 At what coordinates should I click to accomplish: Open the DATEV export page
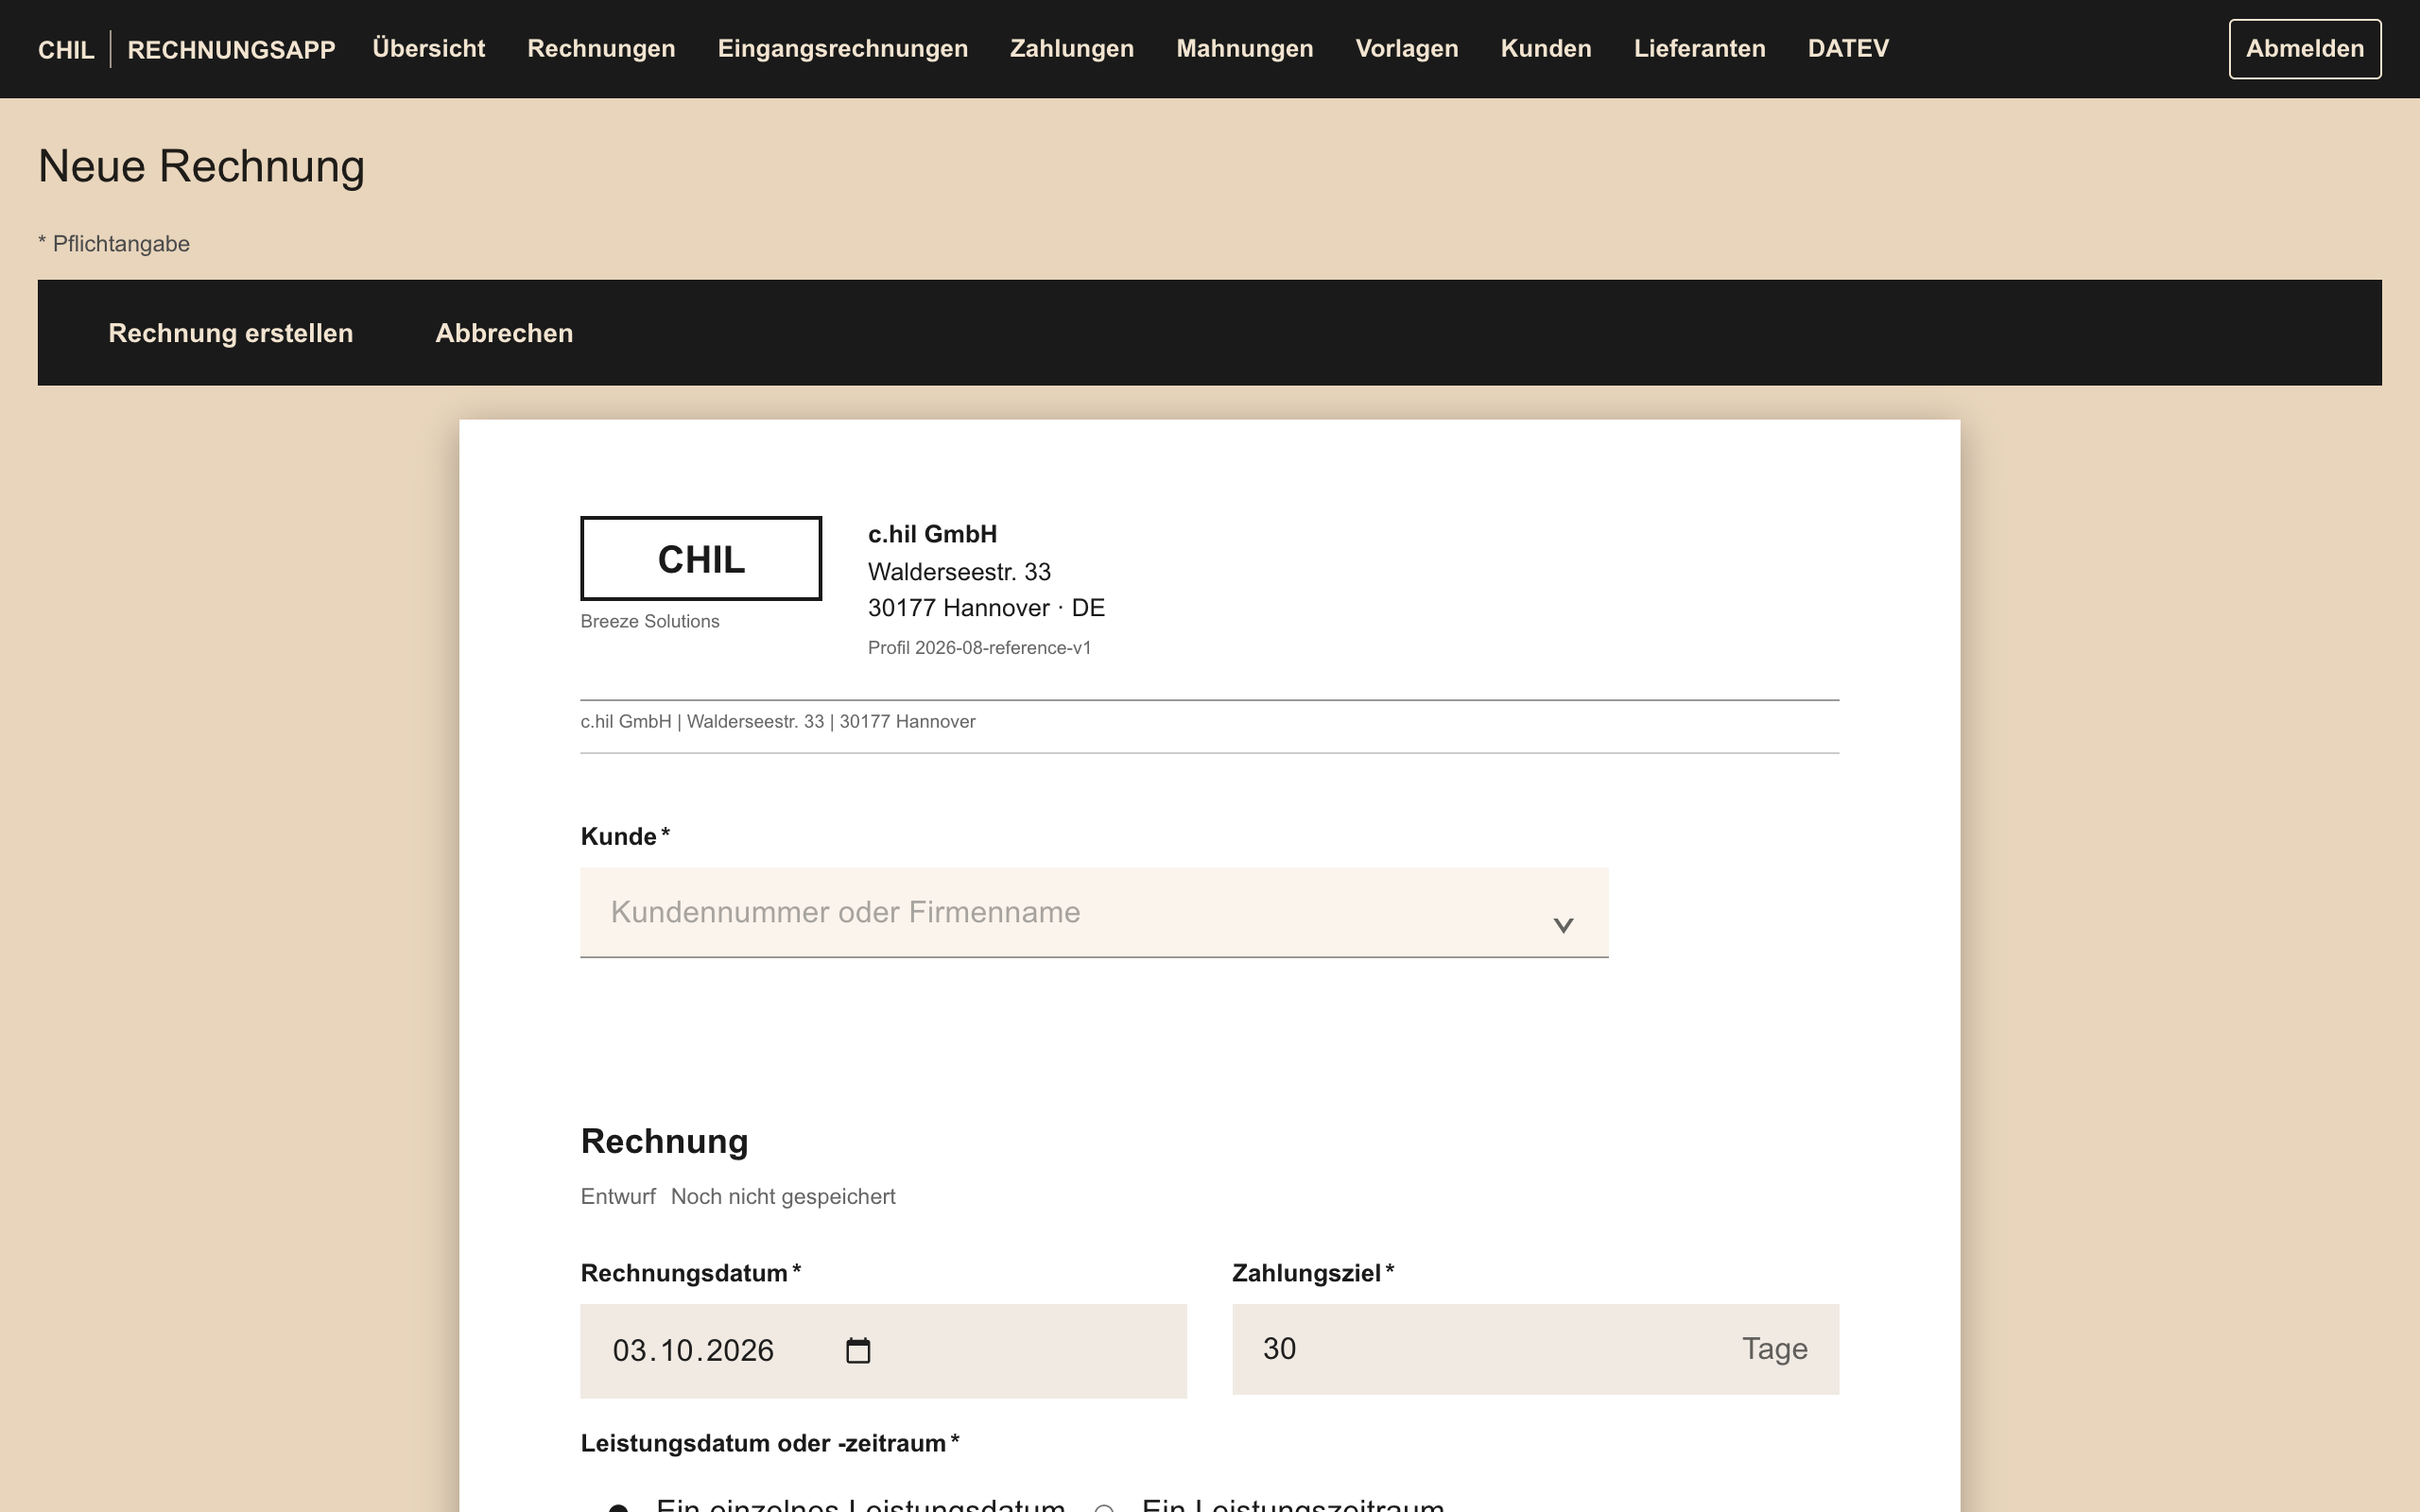pos(1847,48)
